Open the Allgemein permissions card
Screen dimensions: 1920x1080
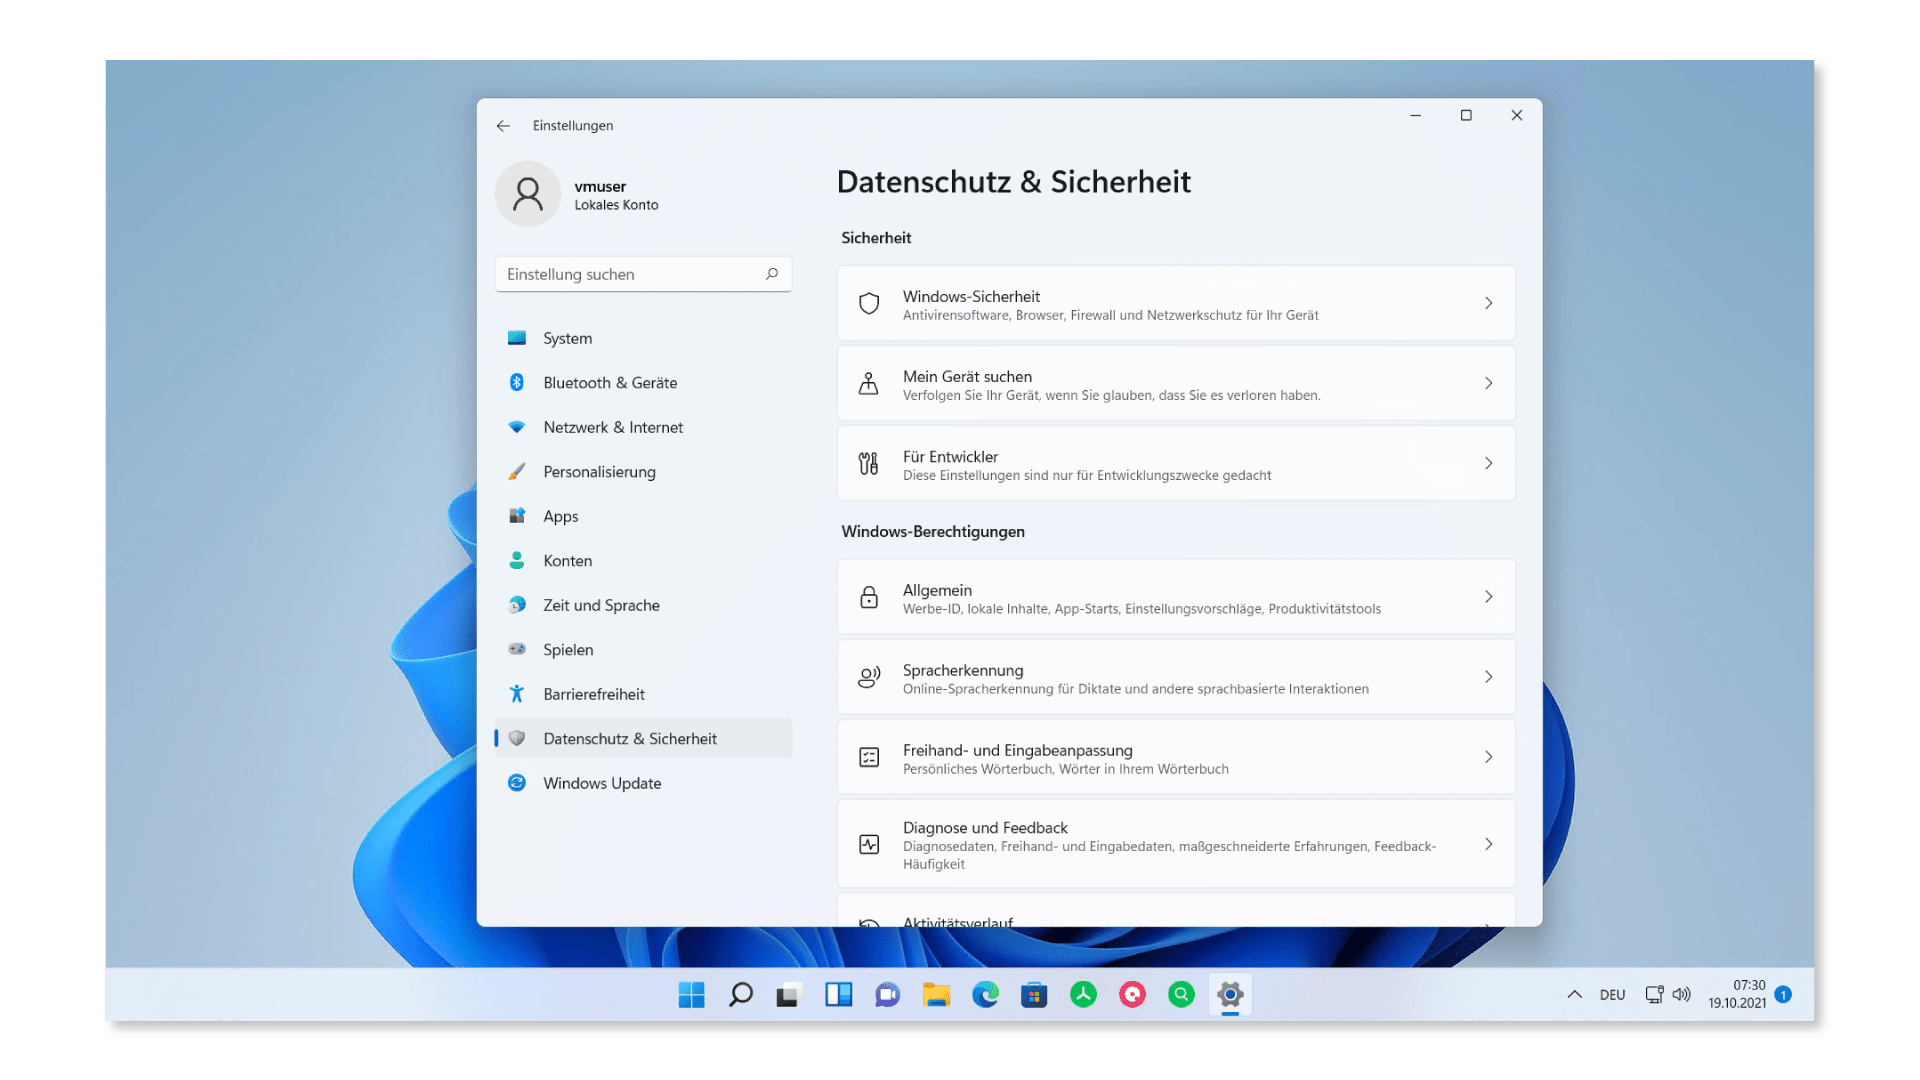[1176, 597]
